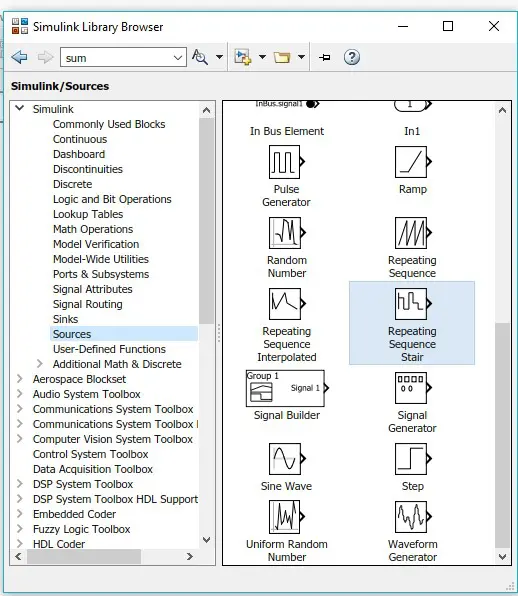Maximize the Simulink Library Browser window
Screen dimensions: 518x596
tap(448, 26)
